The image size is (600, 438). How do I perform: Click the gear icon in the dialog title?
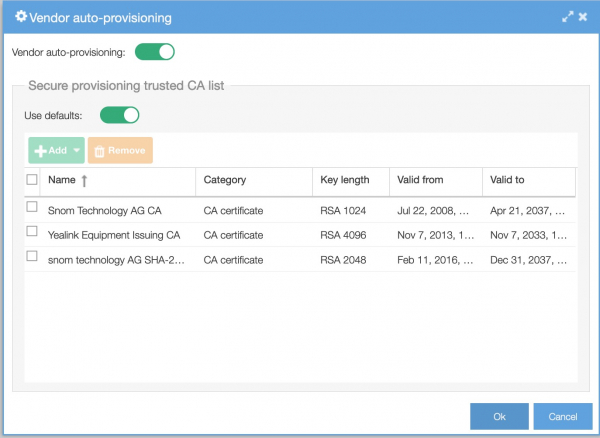pyautogui.click(x=21, y=16)
